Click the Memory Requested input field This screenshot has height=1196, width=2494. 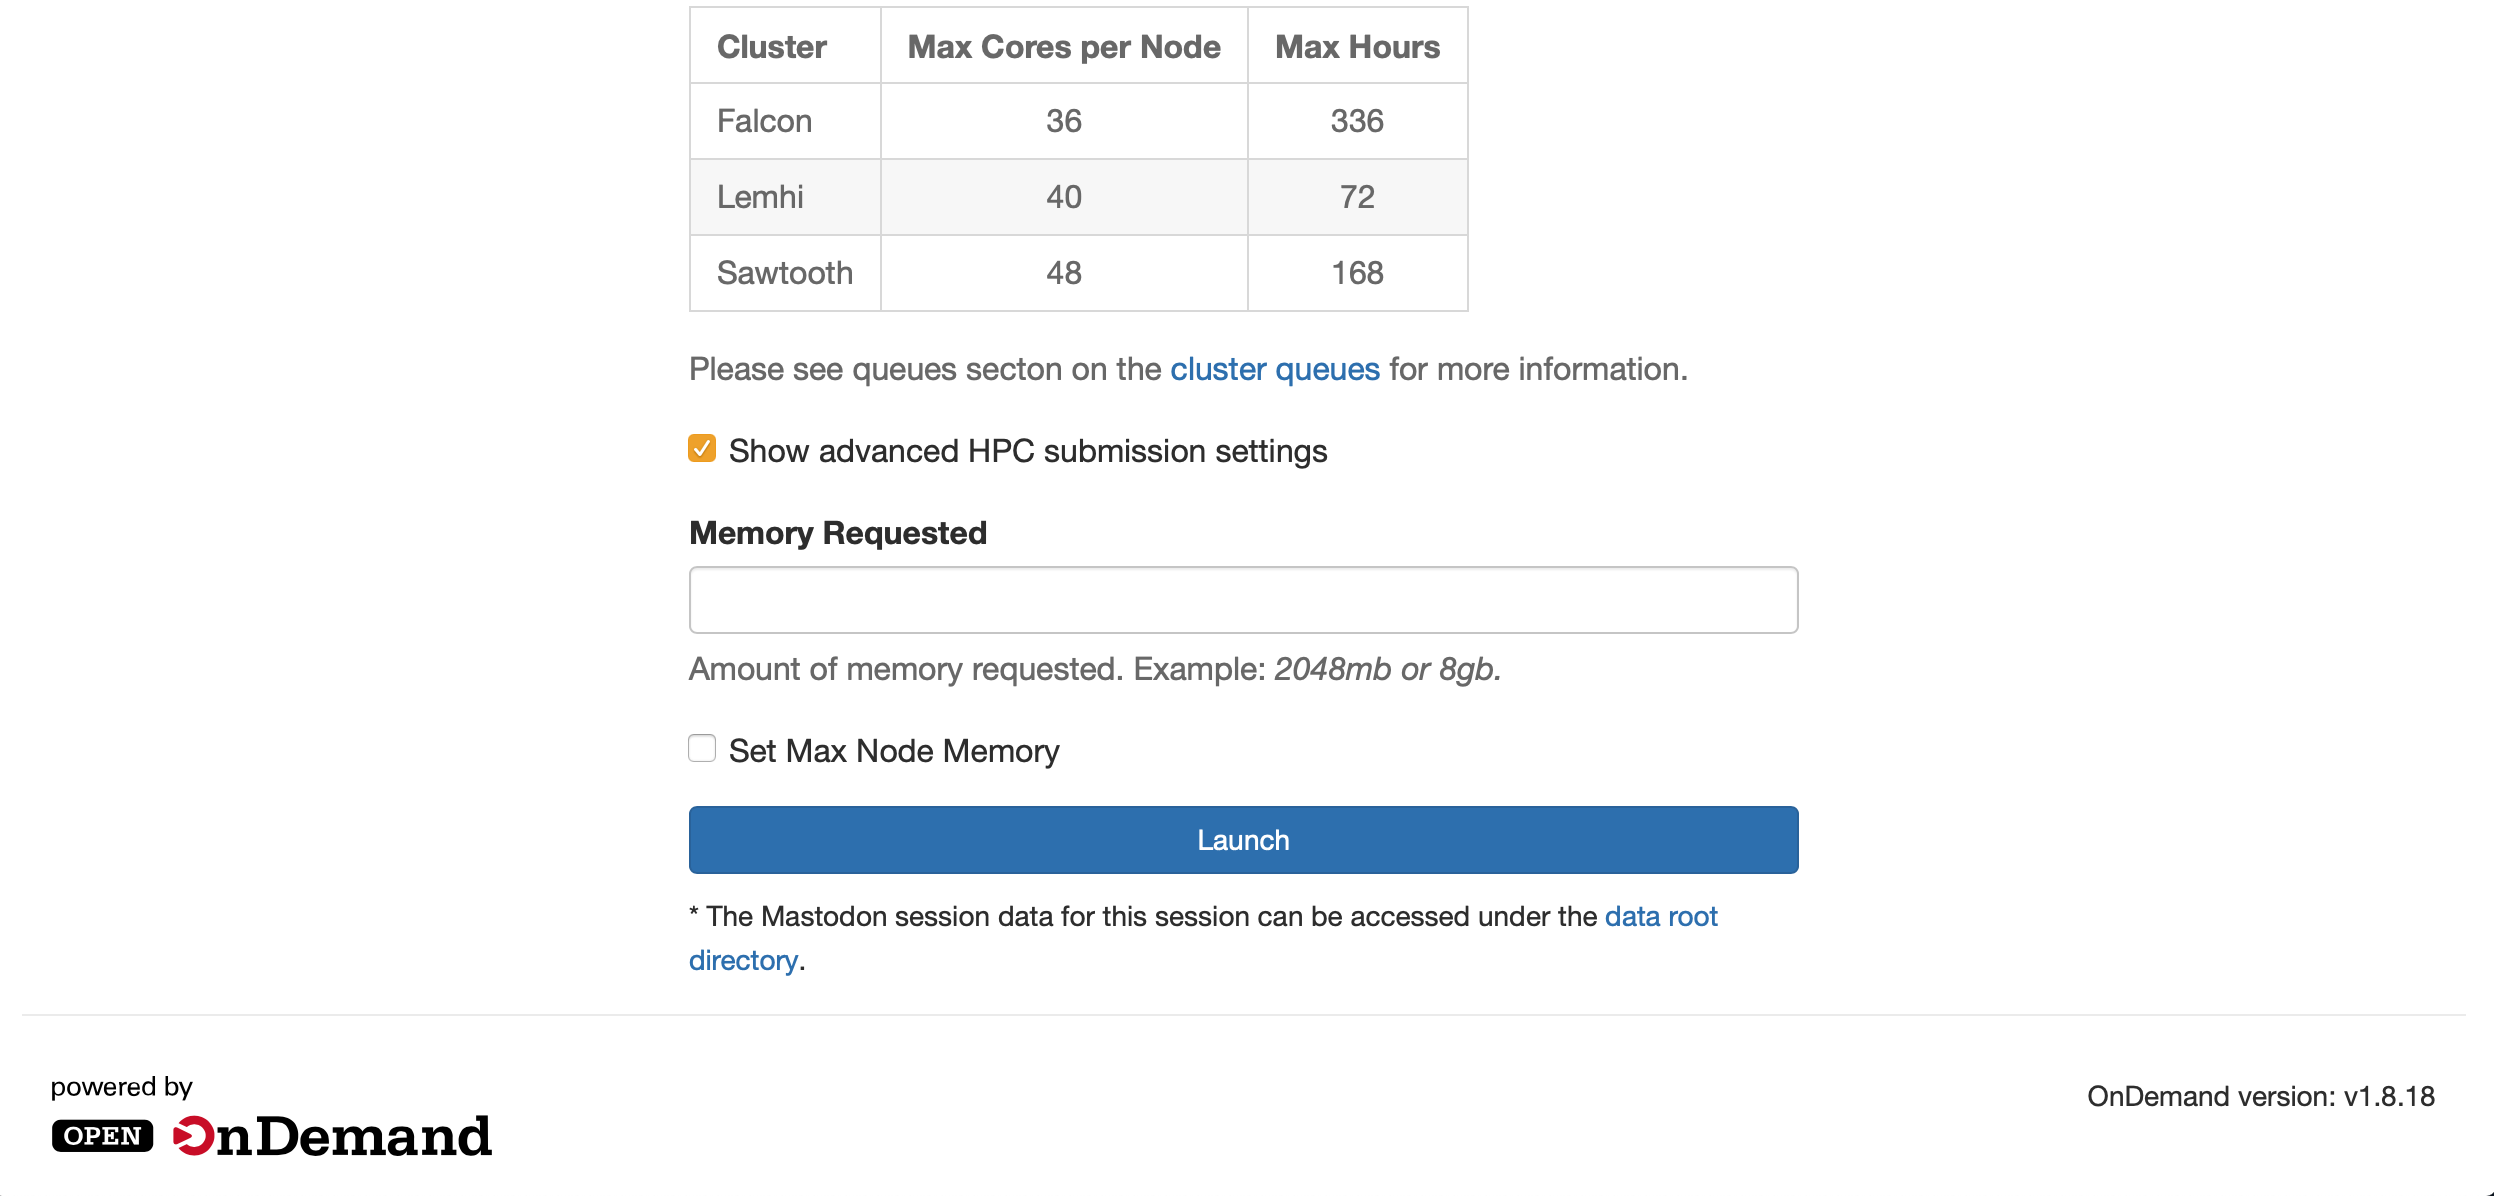click(x=1243, y=600)
